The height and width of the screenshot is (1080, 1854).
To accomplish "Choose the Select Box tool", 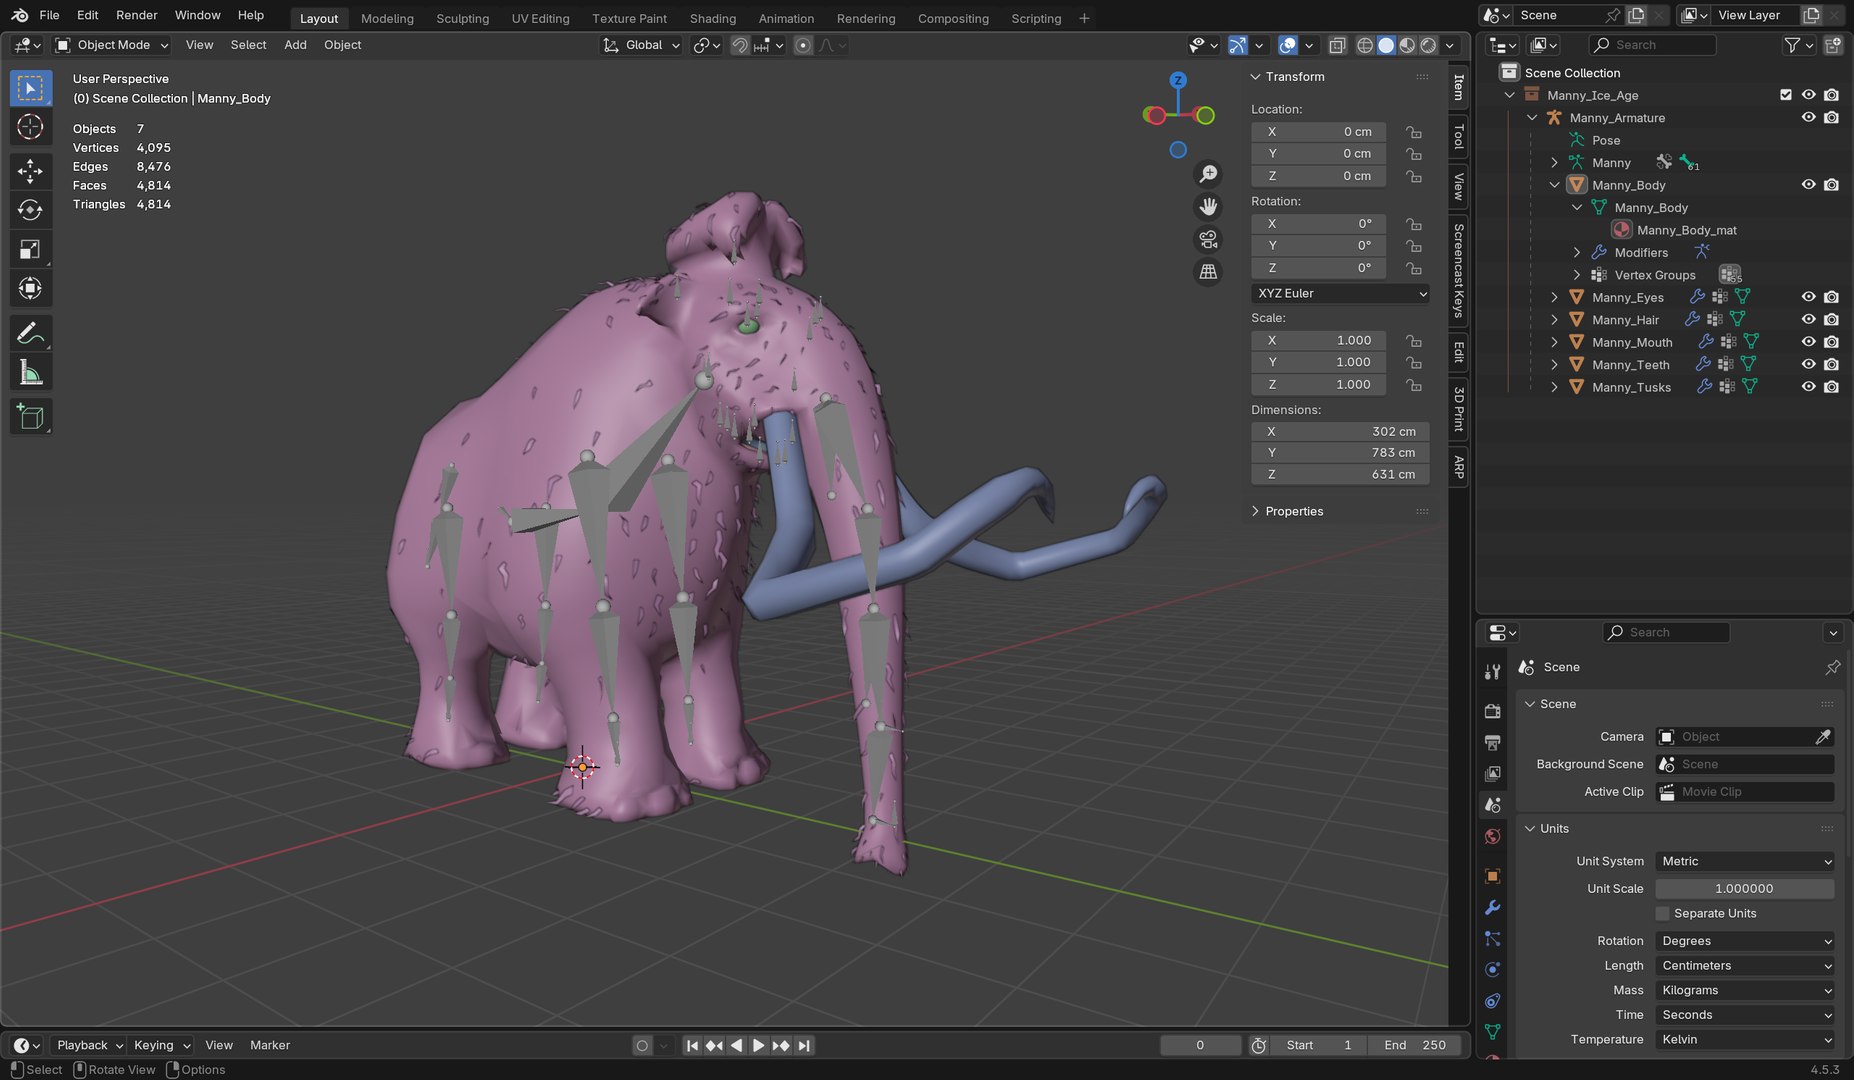I will [30, 88].
